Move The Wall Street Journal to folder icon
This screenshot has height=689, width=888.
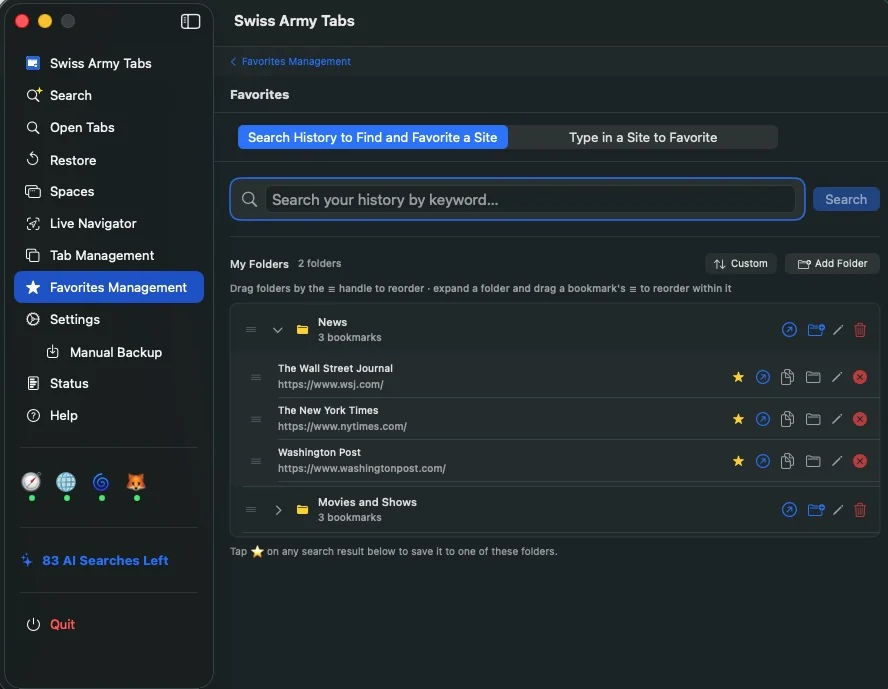tap(813, 377)
